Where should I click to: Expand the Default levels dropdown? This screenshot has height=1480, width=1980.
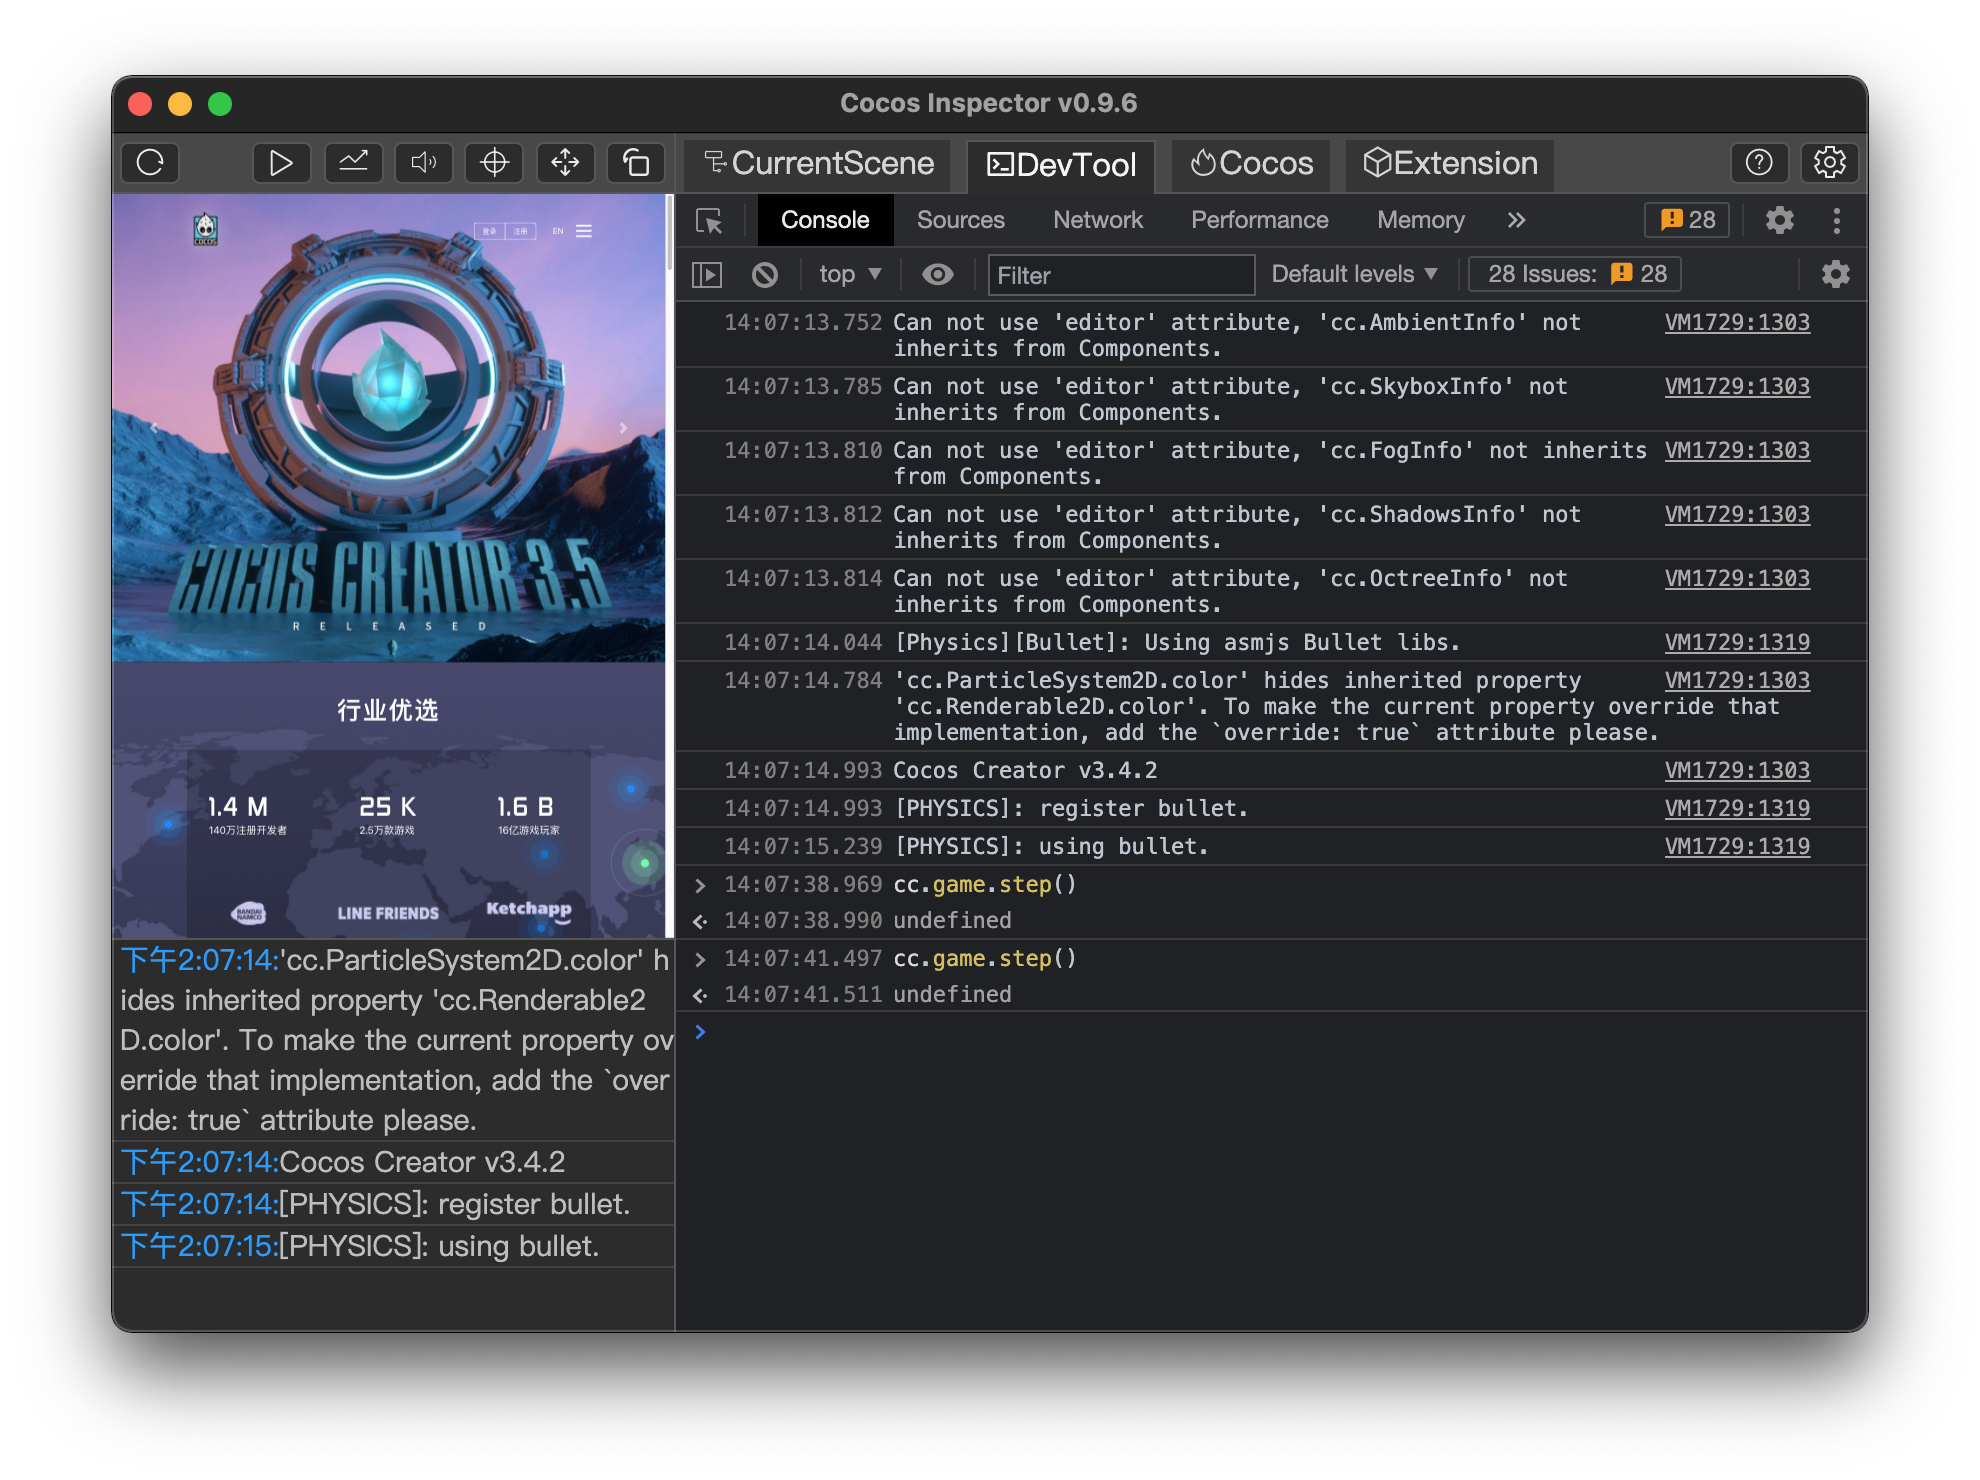click(1353, 275)
